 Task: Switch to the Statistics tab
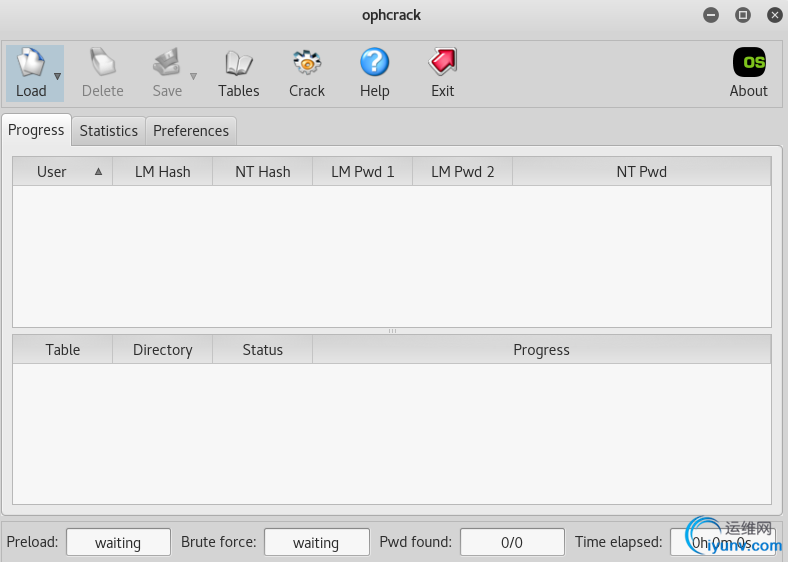(109, 131)
